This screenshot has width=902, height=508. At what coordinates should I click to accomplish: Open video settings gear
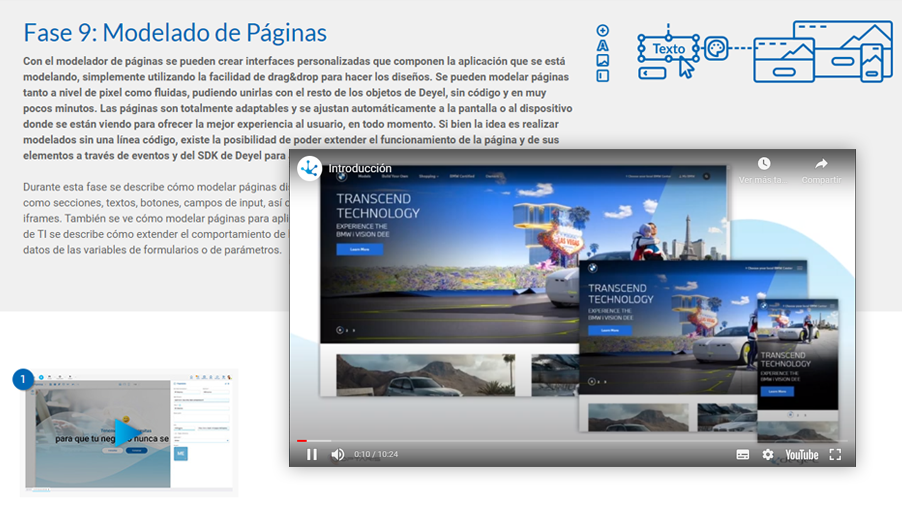point(768,454)
